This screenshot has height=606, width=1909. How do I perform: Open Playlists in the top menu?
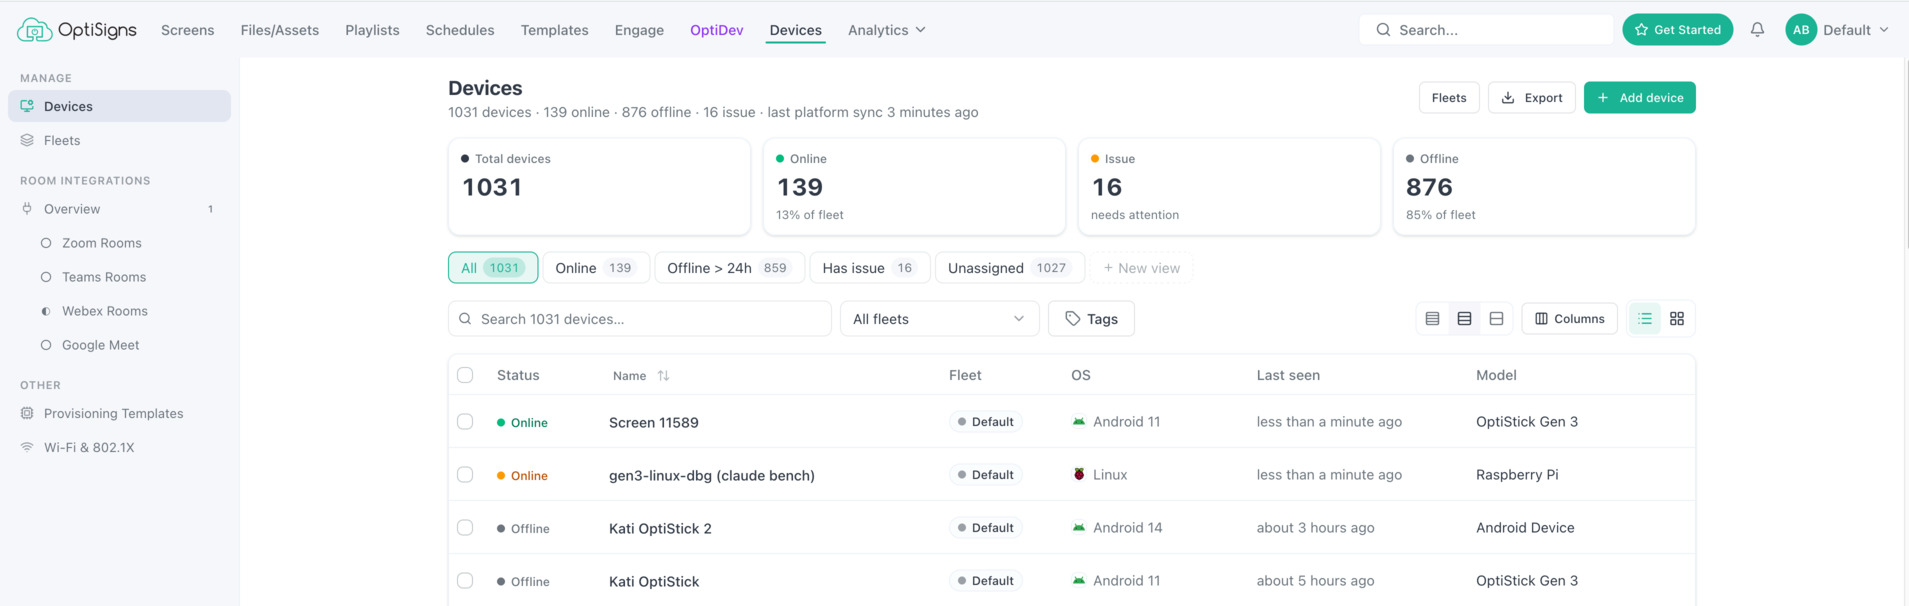pyautogui.click(x=372, y=30)
